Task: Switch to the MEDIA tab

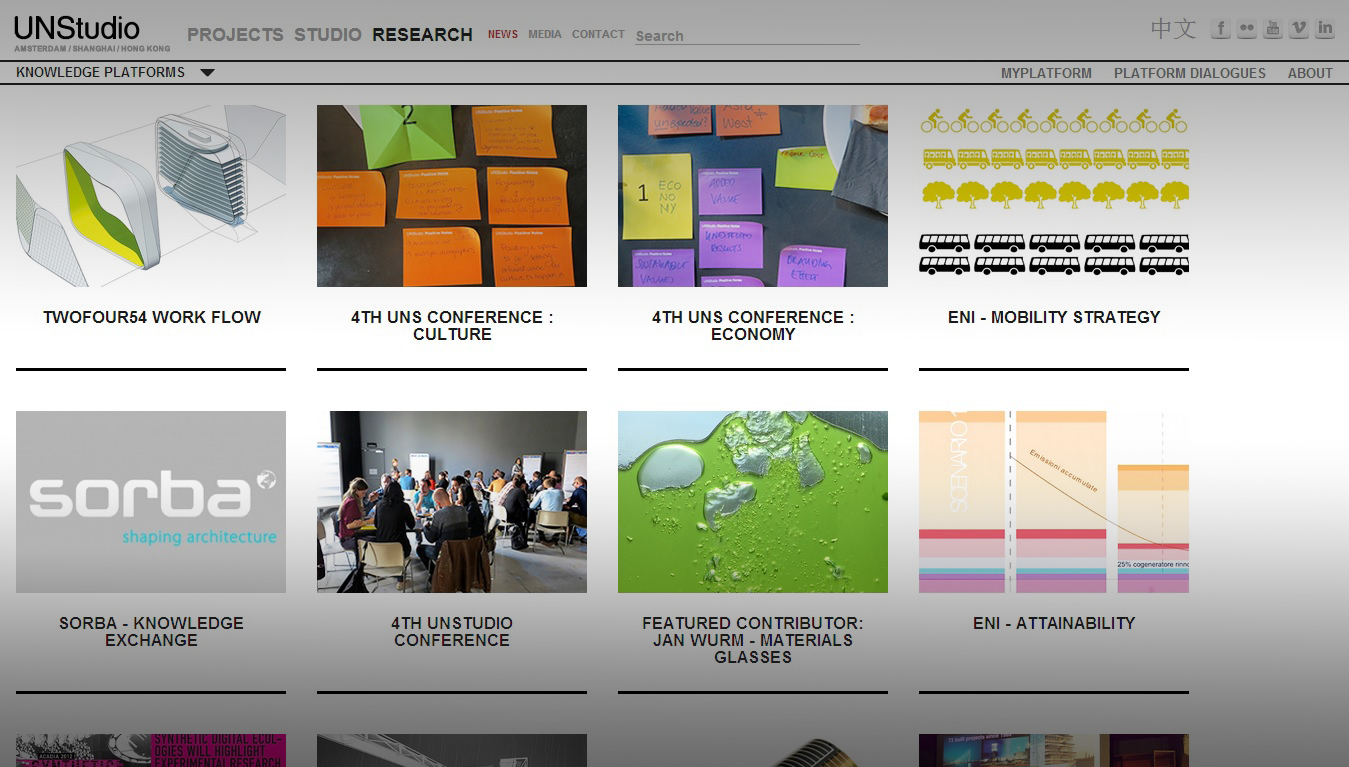Action: coord(545,33)
